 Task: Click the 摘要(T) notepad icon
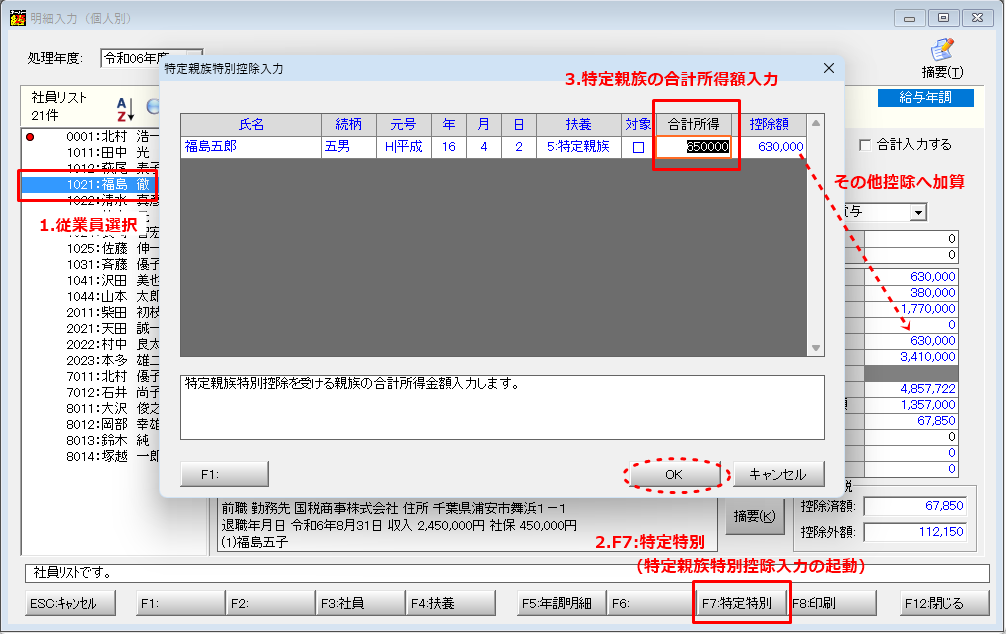(x=942, y=50)
